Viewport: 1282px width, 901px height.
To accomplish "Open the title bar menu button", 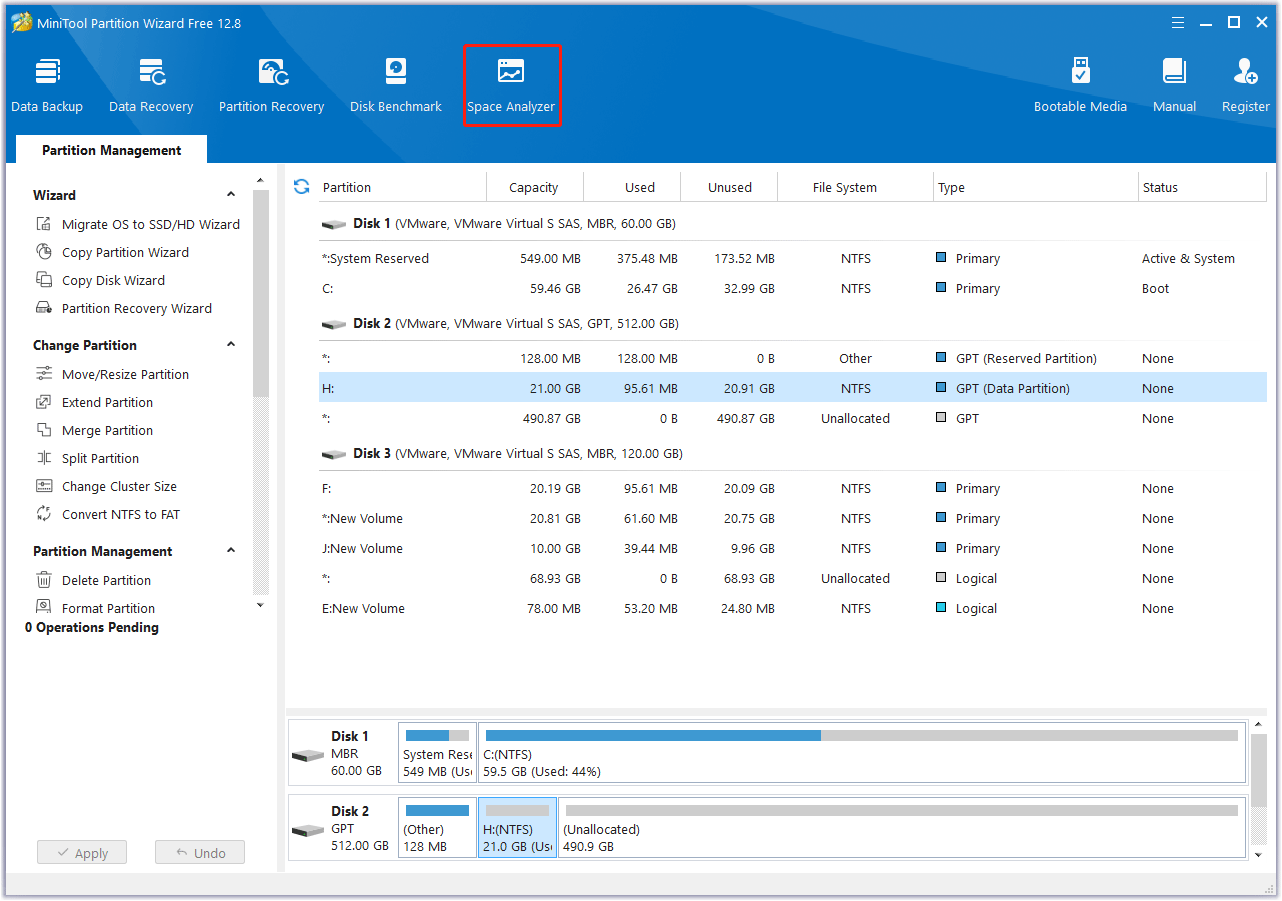I will (x=1176, y=22).
